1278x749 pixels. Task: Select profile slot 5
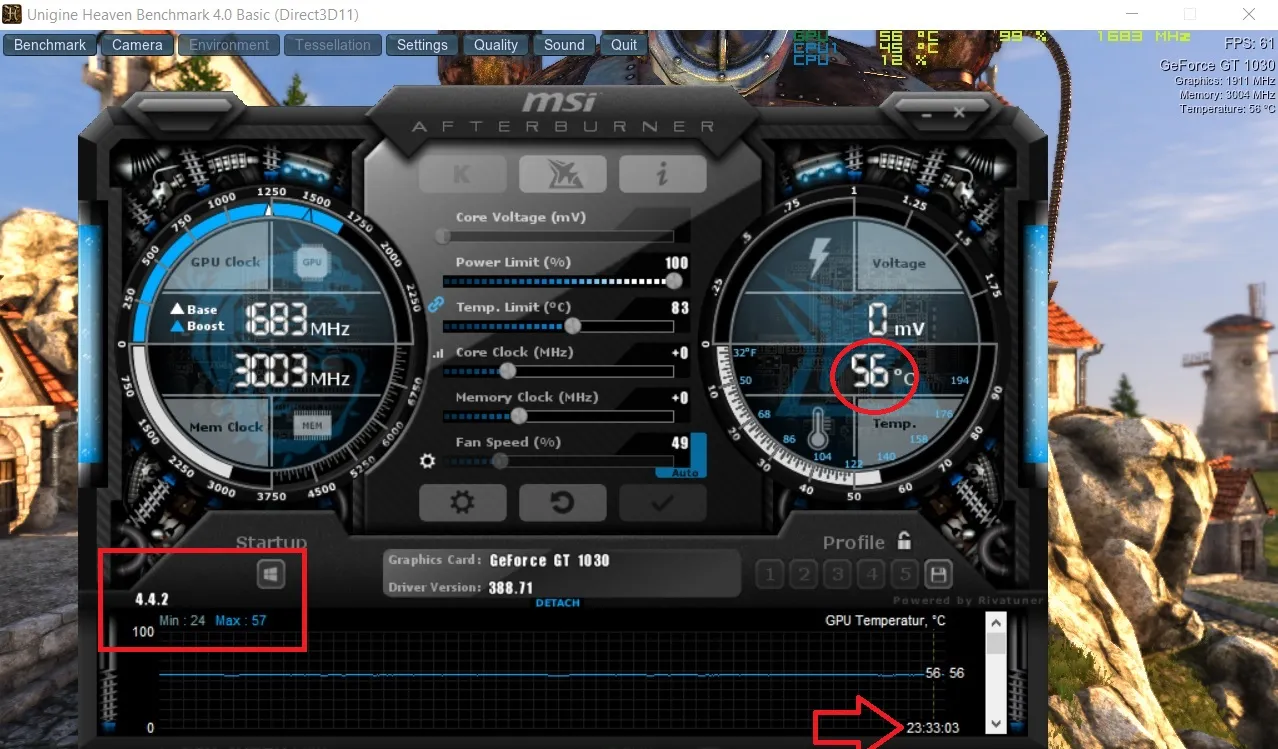point(906,575)
